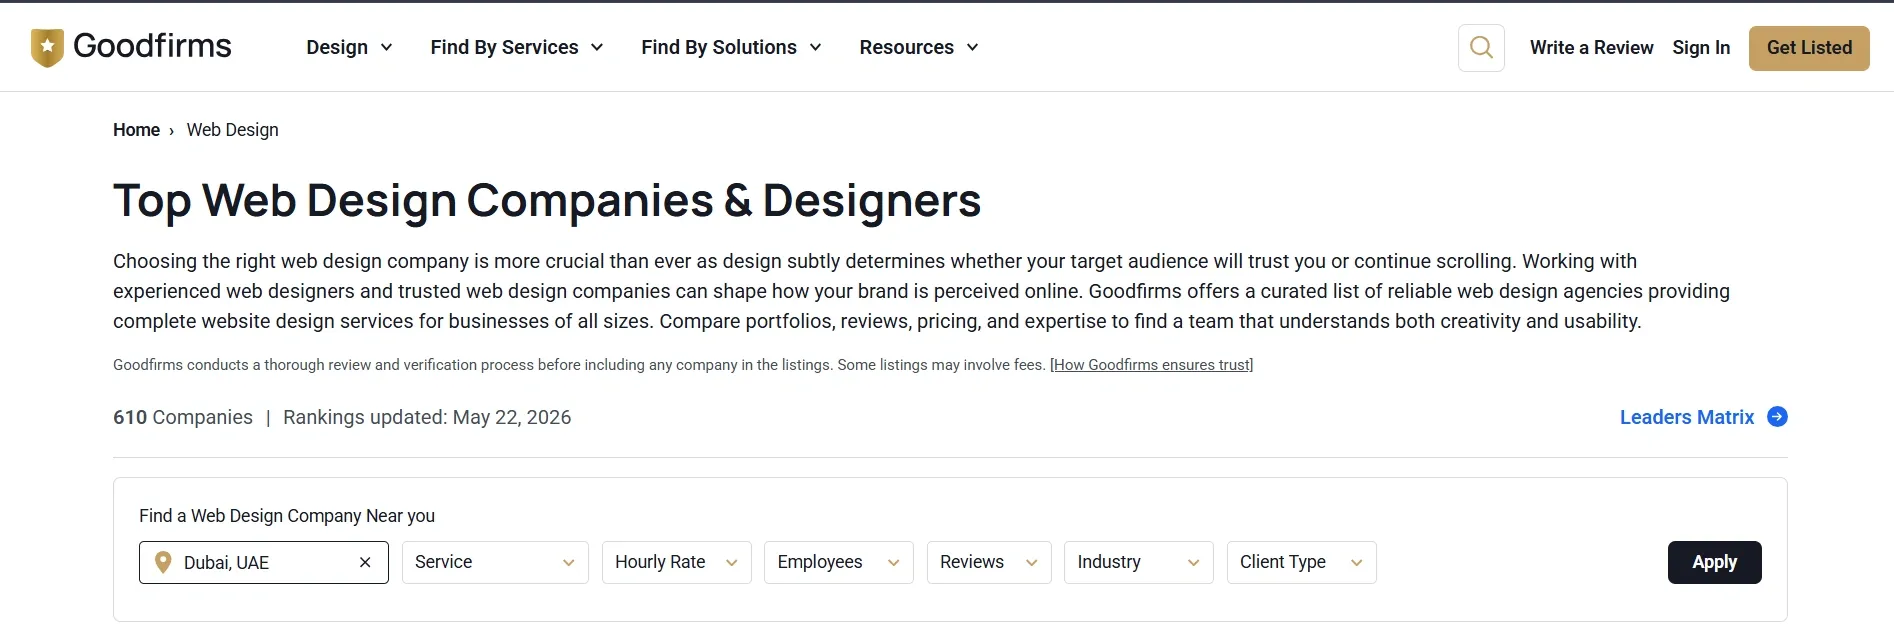Image resolution: width=1894 pixels, height=637 pixels.
Task: Open the Find By Services menu
Action: click(517, 47)
